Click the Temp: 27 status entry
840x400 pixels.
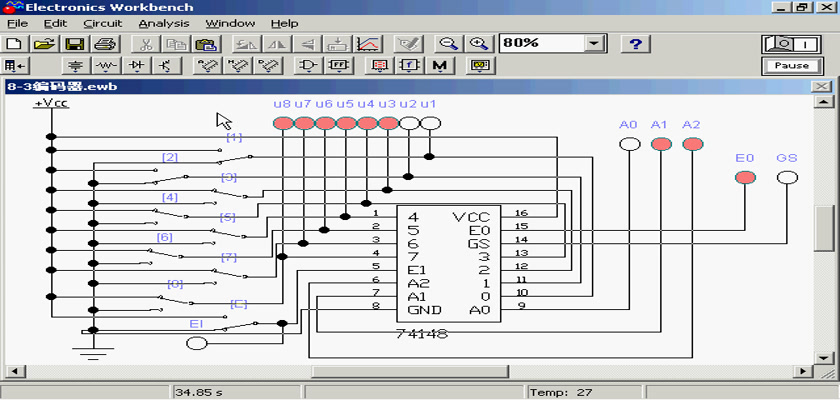561,393
